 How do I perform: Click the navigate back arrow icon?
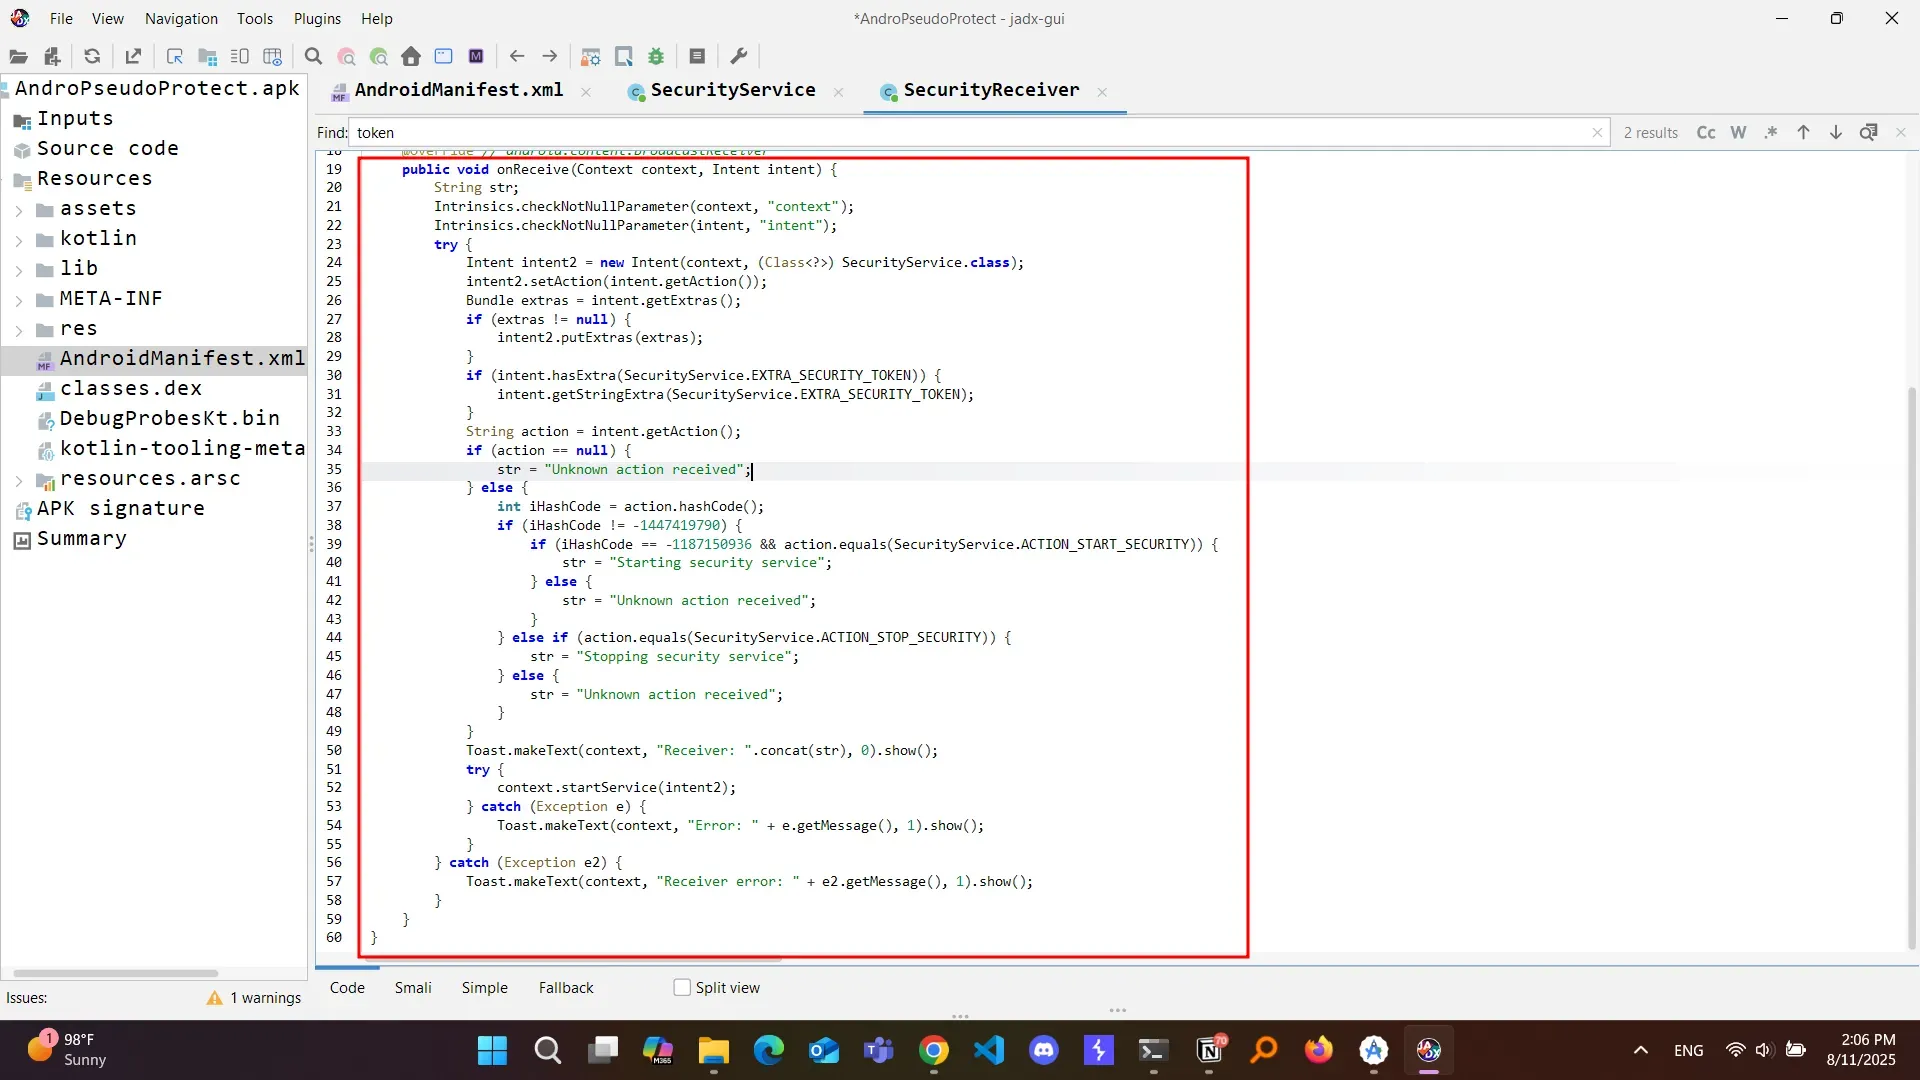(517, 57)
